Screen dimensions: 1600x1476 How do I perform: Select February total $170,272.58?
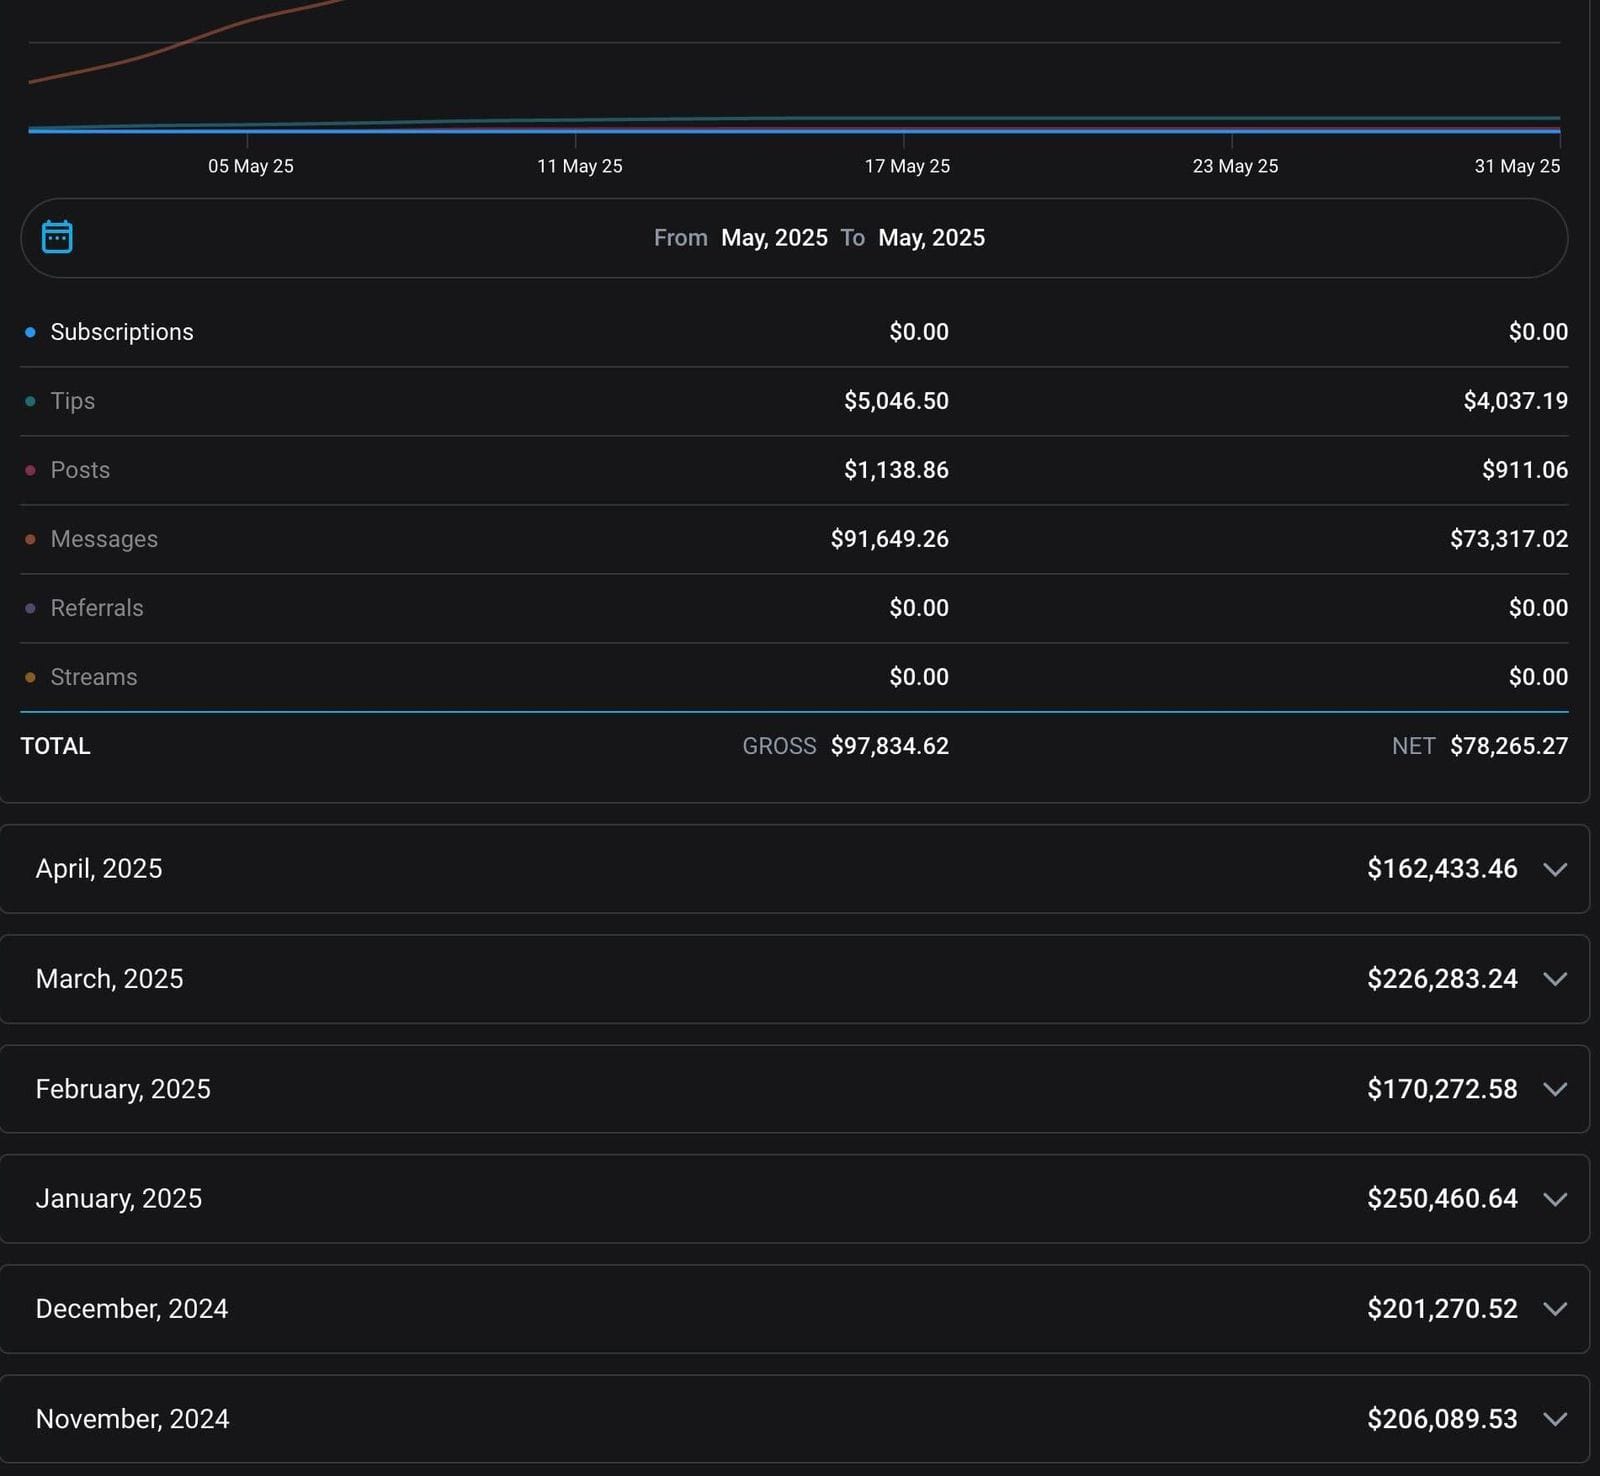pos(1442,1088)
